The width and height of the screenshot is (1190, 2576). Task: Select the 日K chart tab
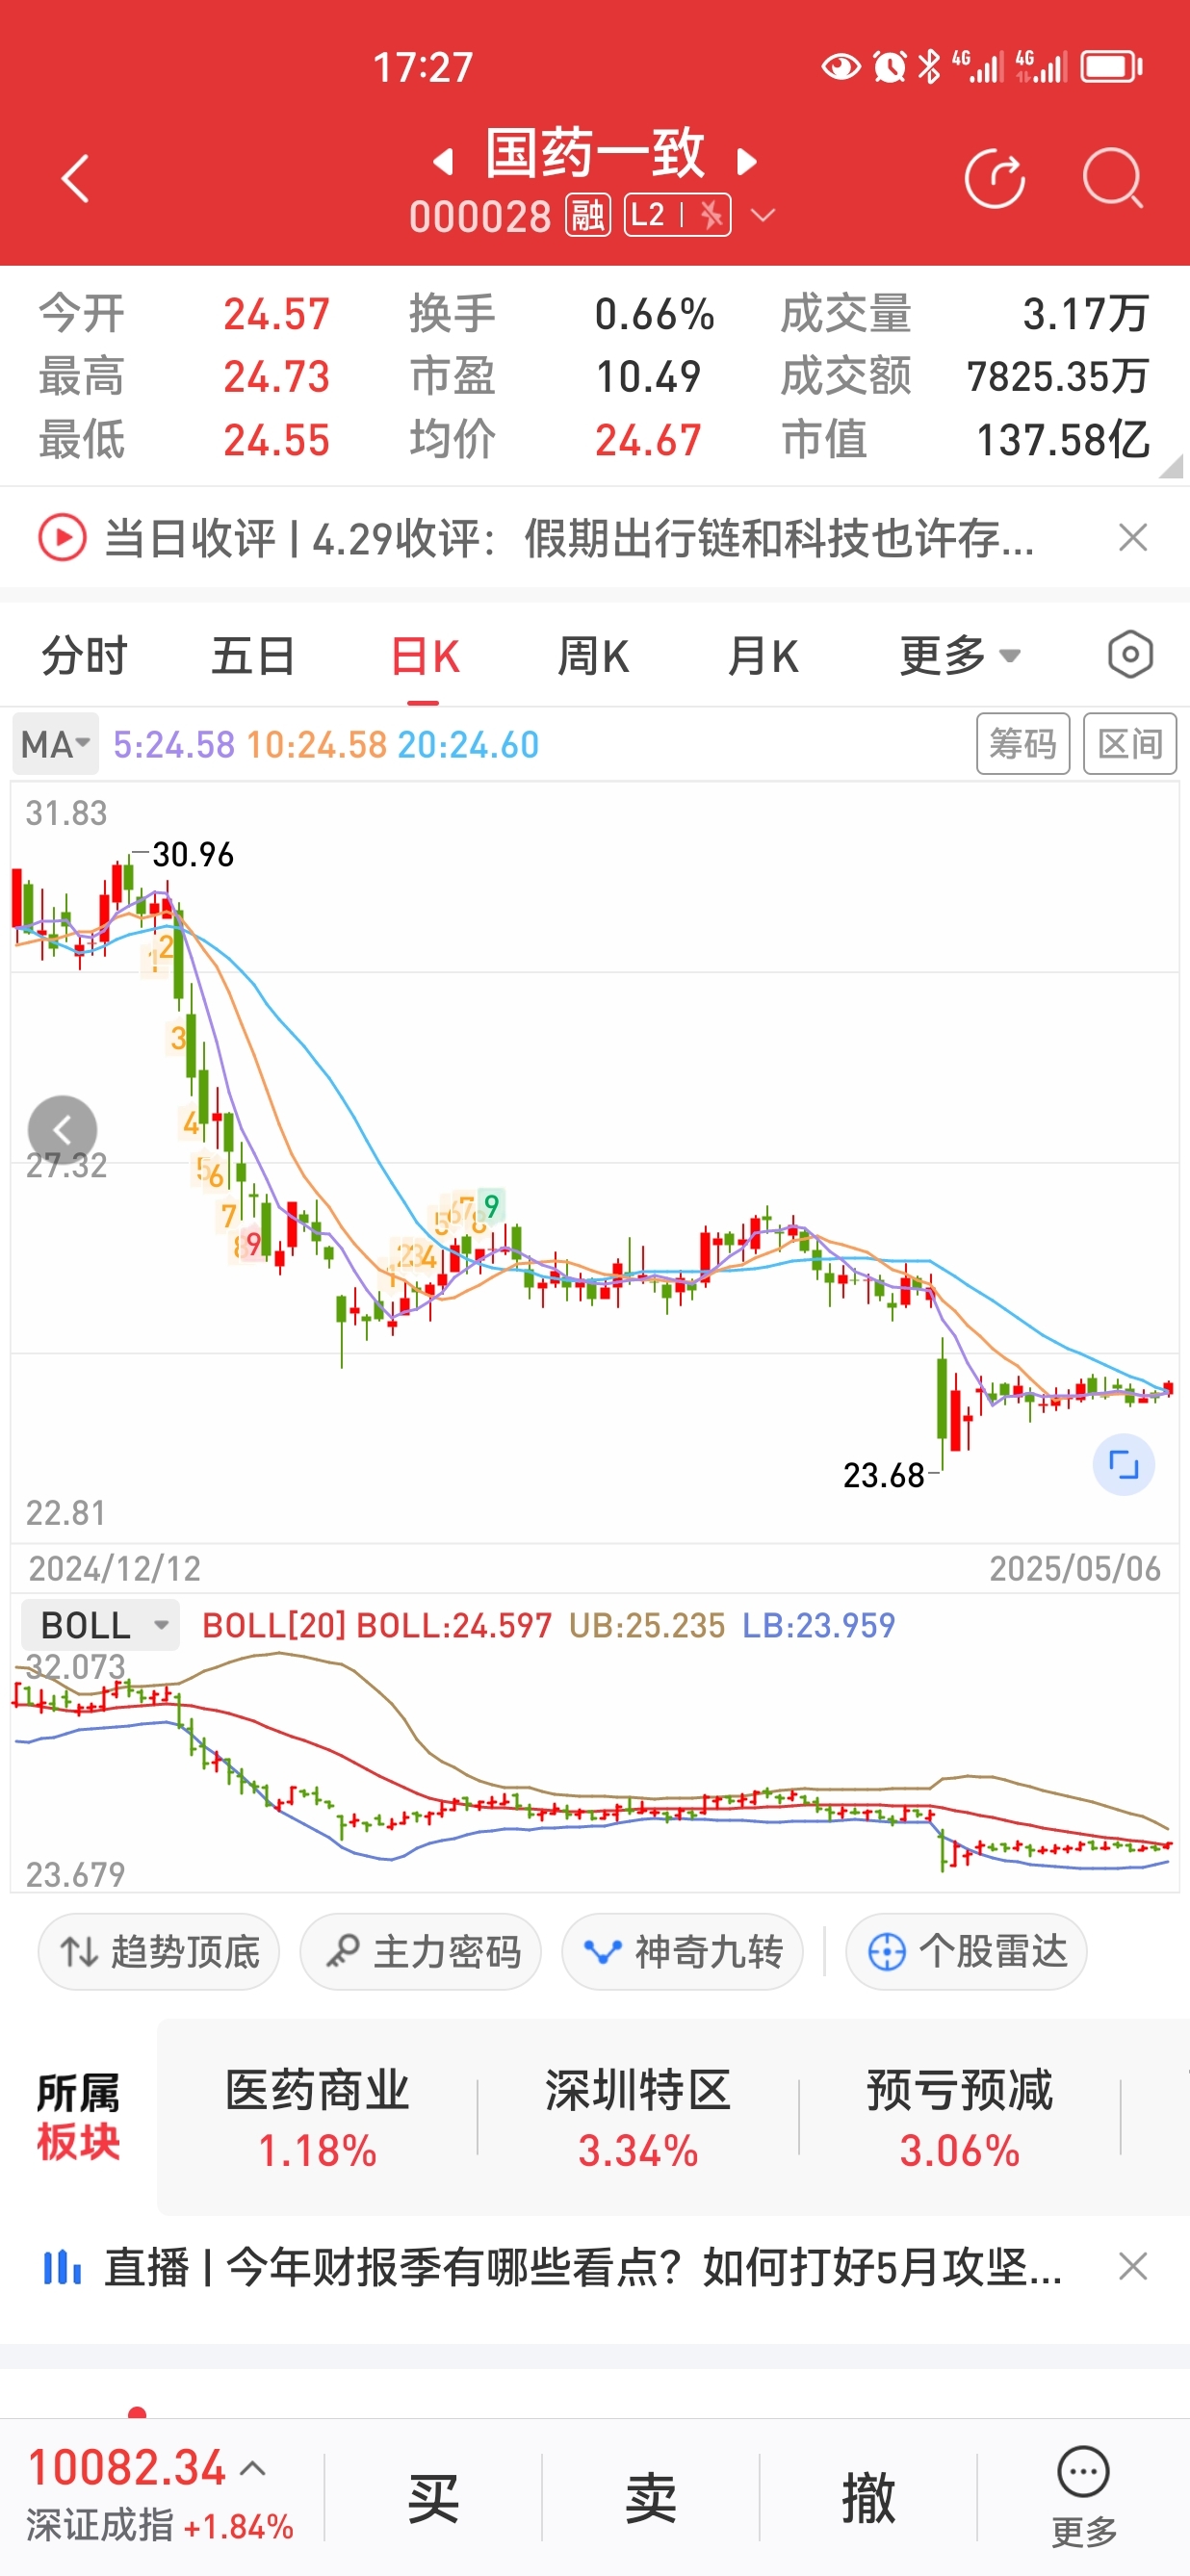pos(424,656)
